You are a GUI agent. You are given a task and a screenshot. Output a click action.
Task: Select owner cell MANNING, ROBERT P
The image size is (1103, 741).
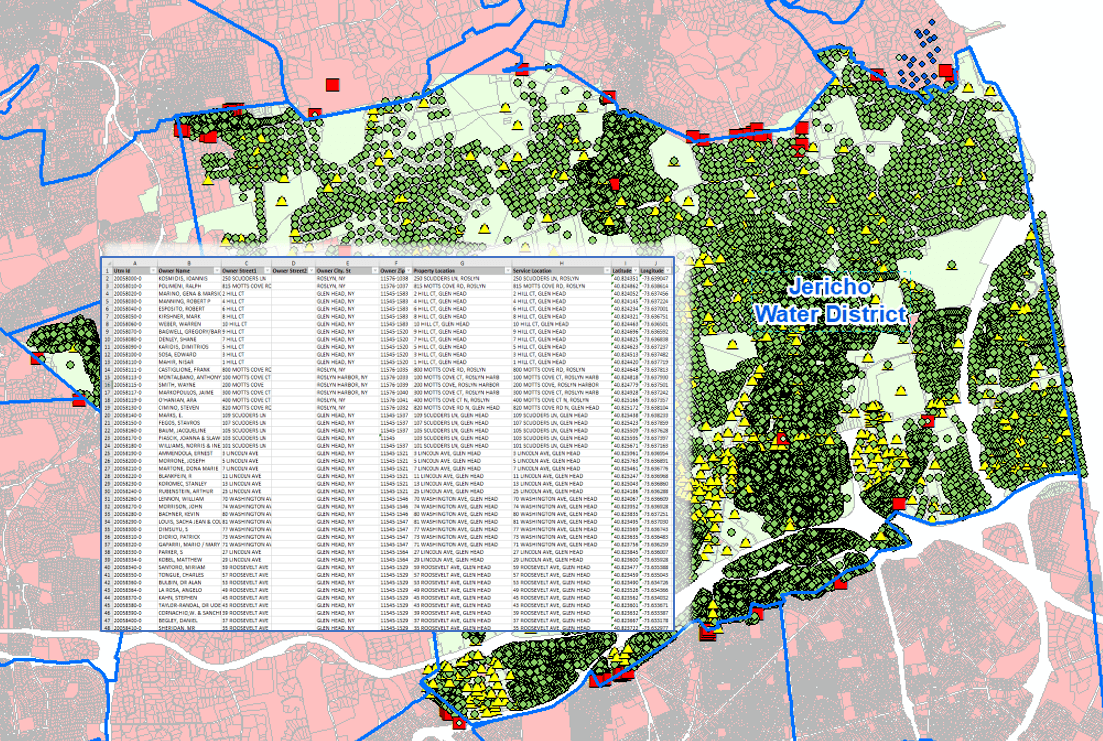[x=189, y=301]
